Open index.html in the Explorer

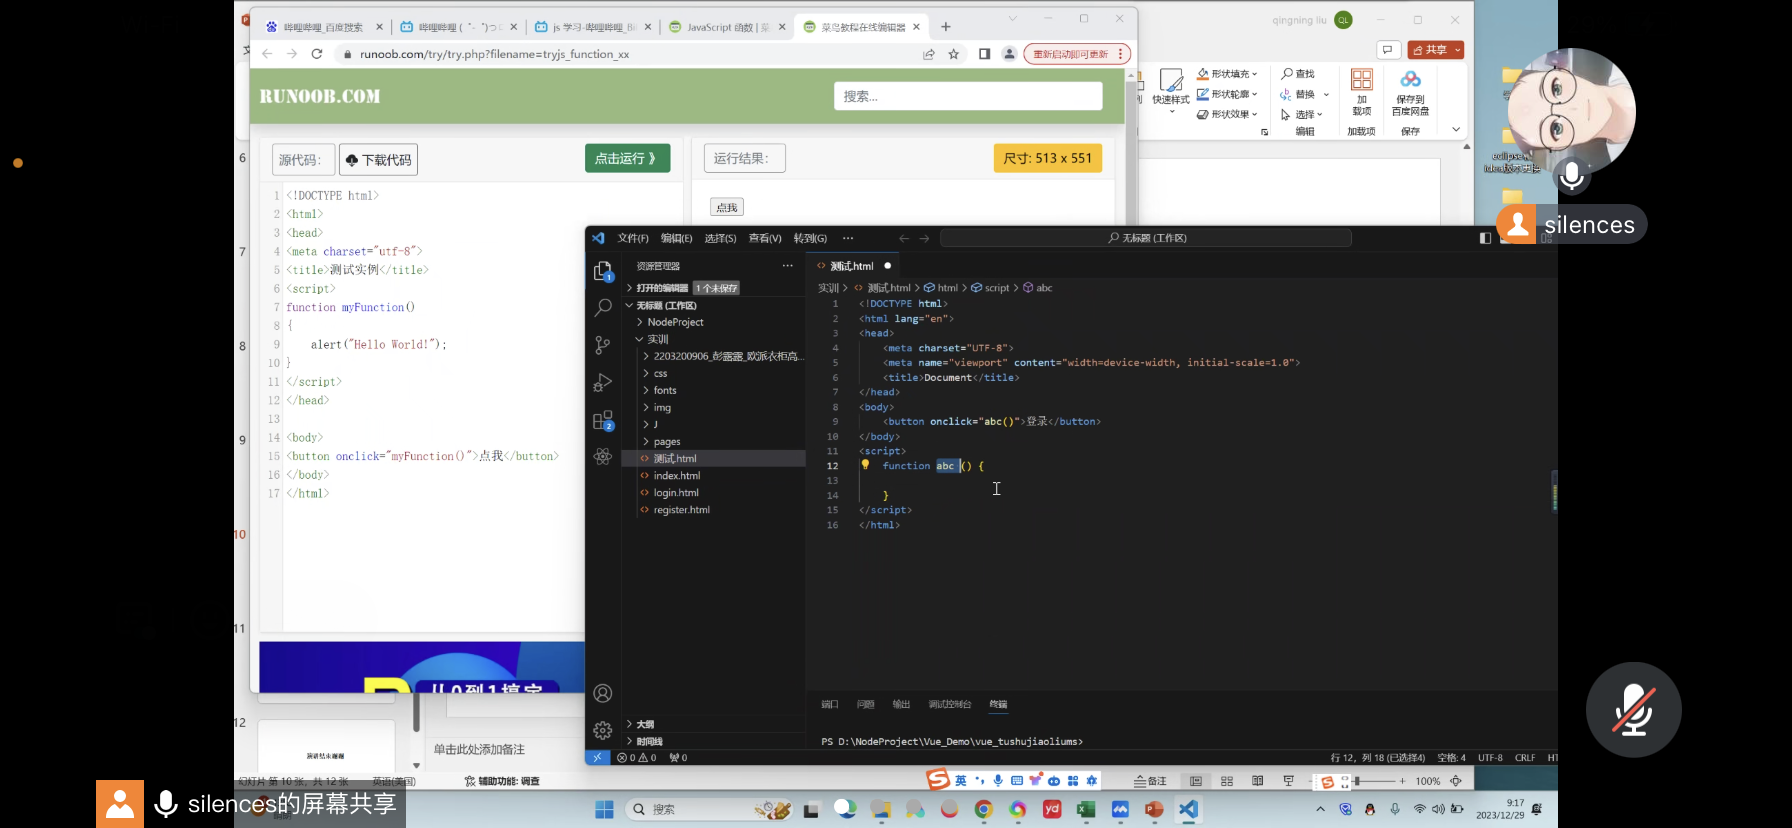[677, 476]
